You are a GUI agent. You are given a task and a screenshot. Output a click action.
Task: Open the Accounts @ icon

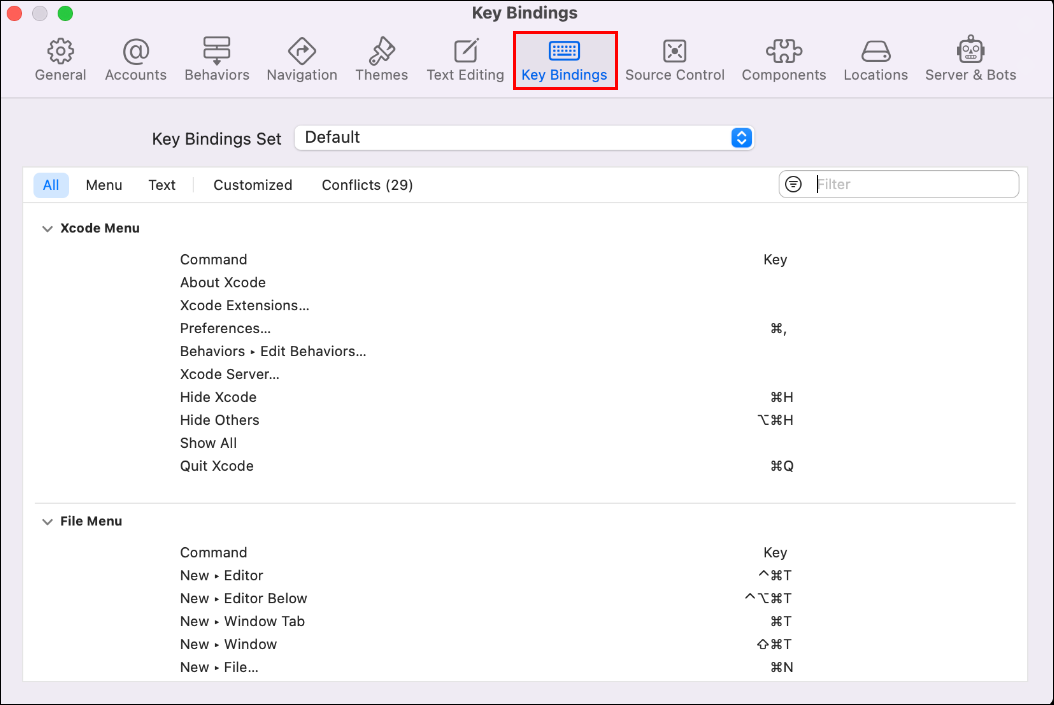136,51
